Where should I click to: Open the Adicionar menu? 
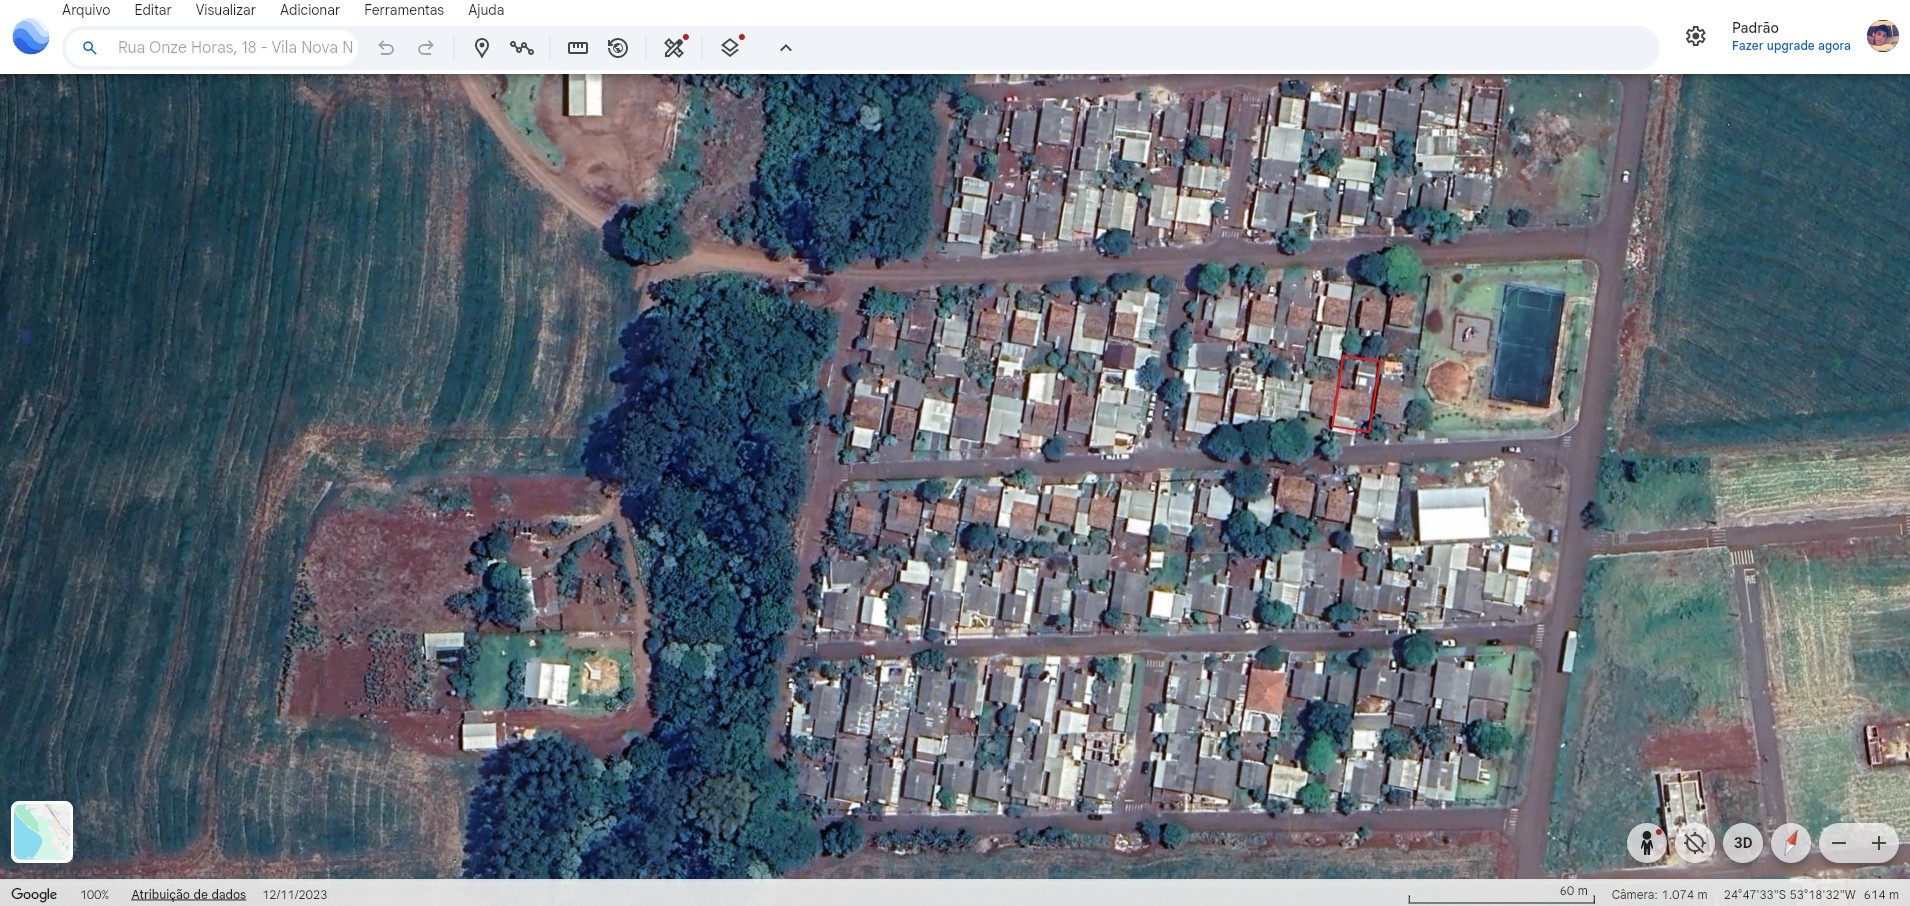pos(310,10)
